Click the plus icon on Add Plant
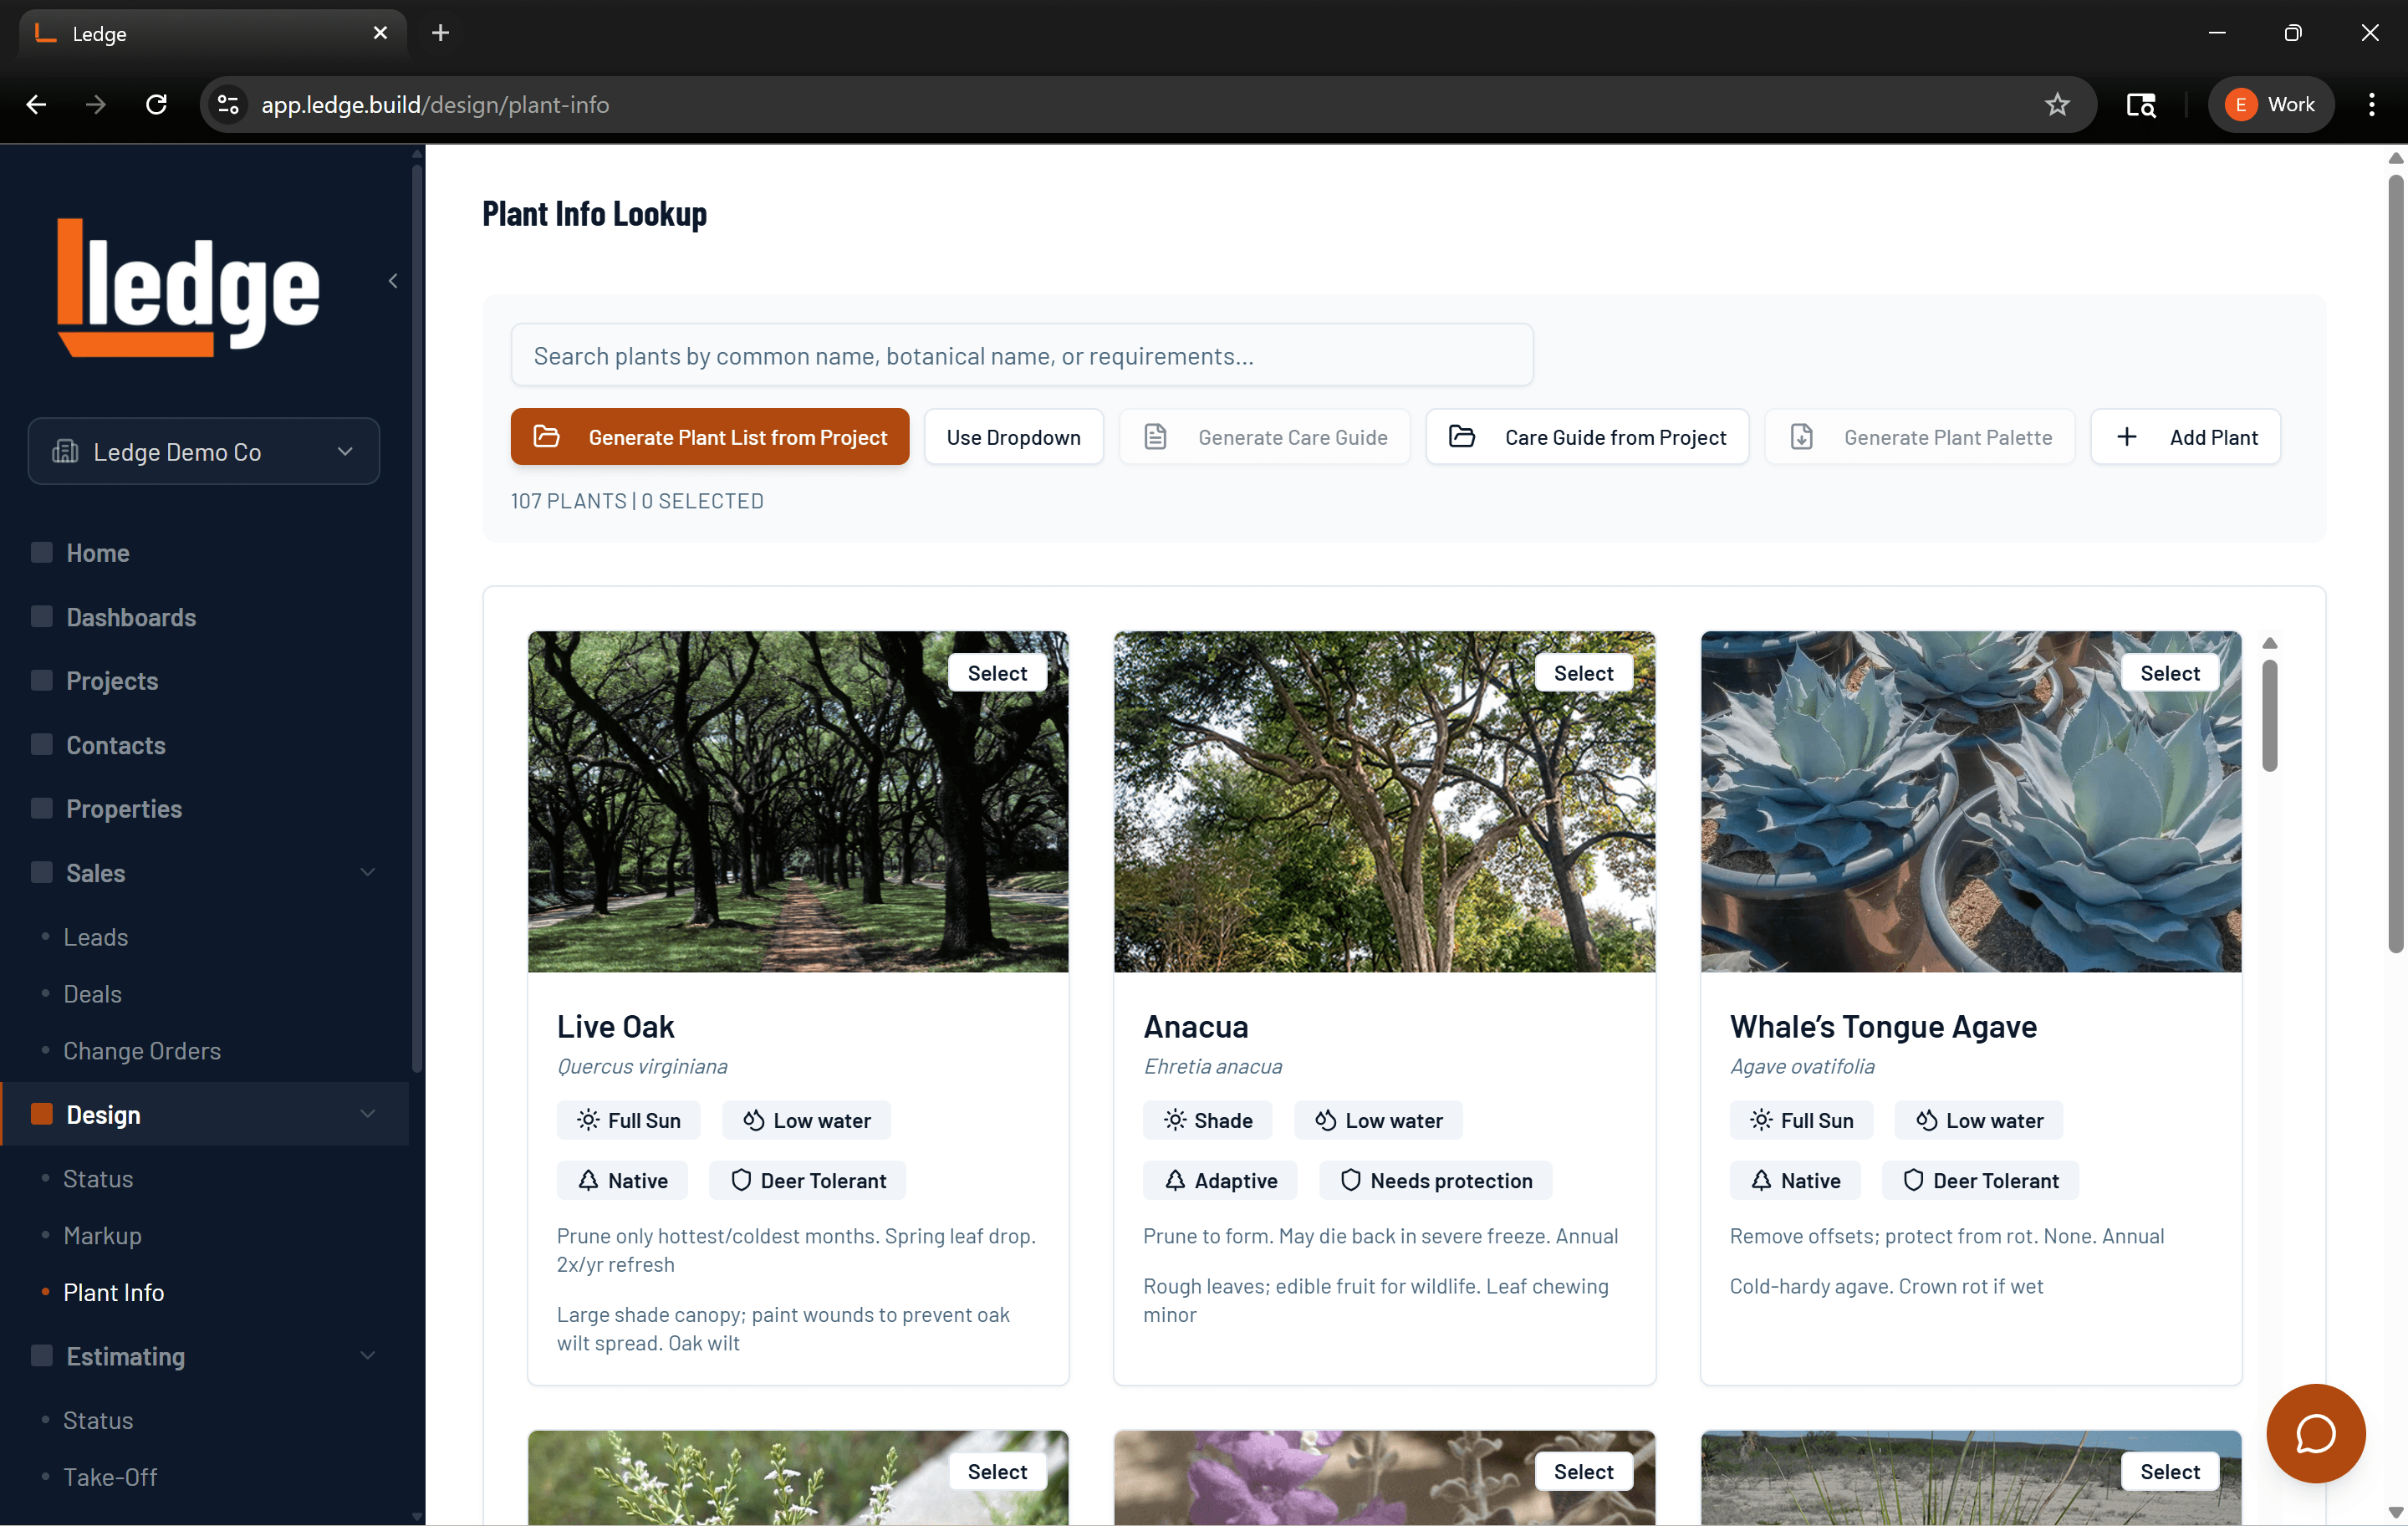 [2127, 436]
